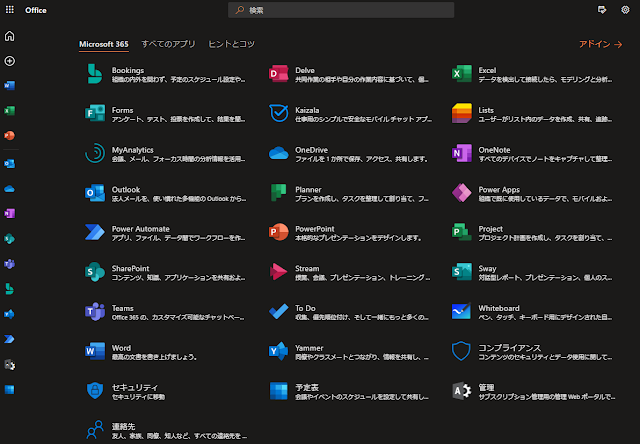Open the app launcher waffle icon
640x444 pixels.
click(10, 9)
